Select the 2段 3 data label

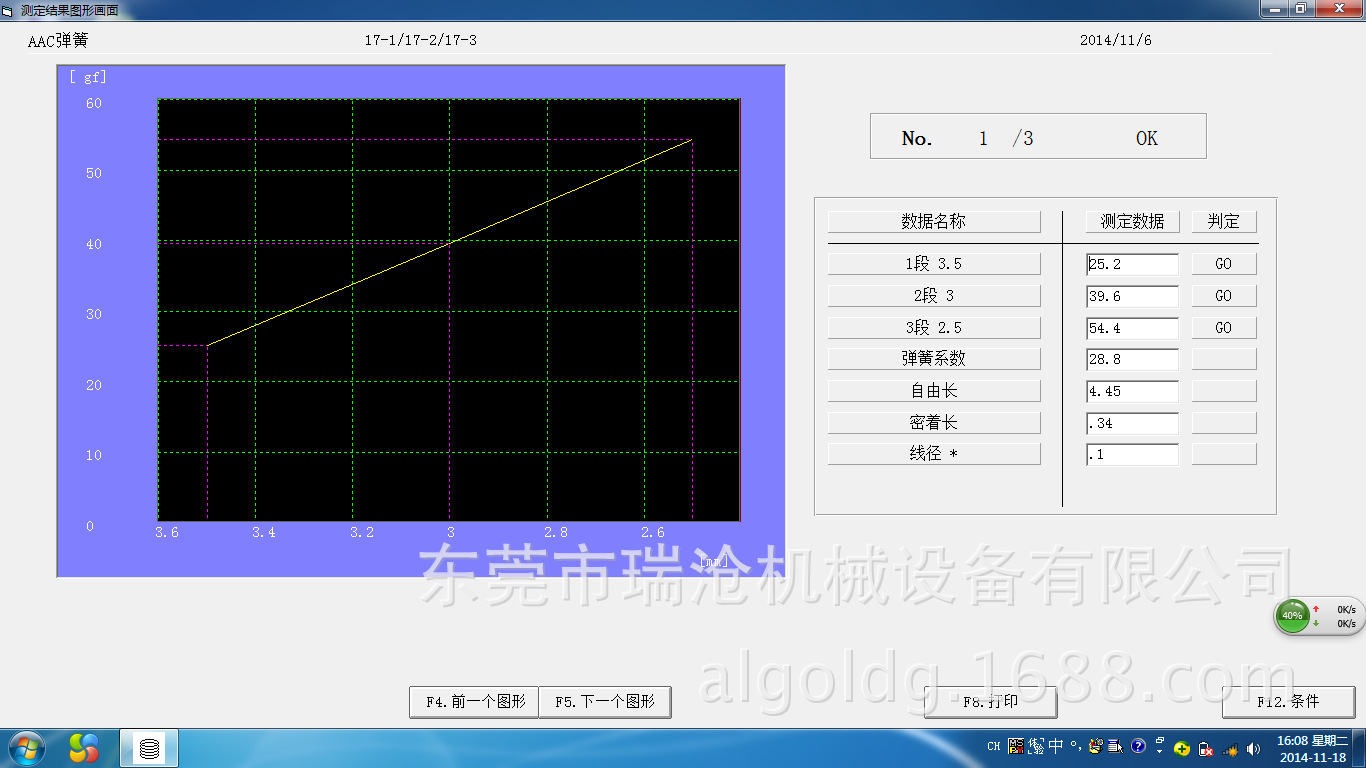pyautogui.click(x=934, y=296)
